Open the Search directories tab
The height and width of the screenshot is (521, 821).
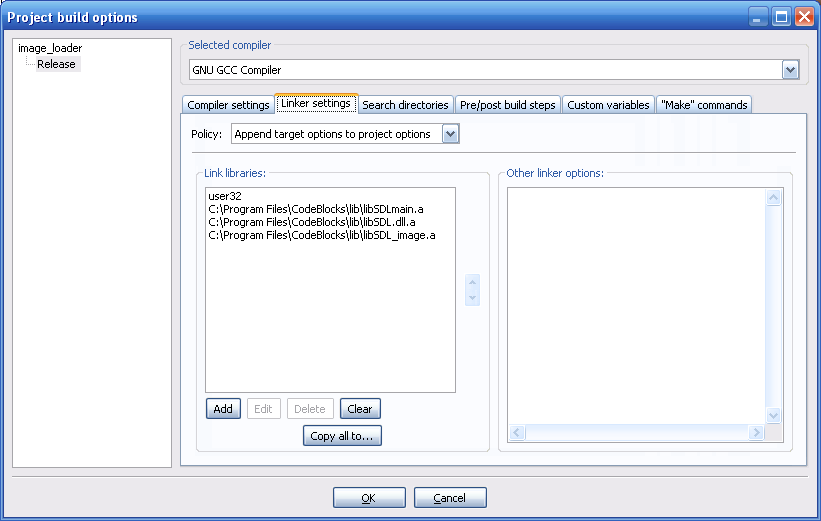point(405,105)
